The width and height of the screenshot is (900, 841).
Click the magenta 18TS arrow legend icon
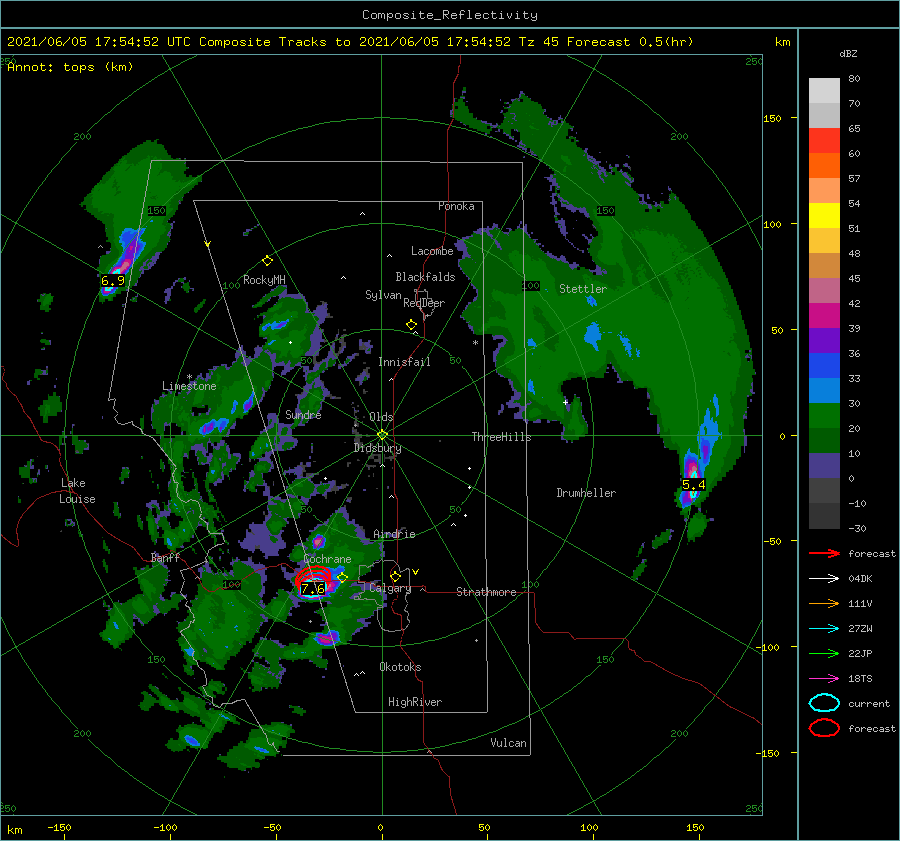[824, 679]
